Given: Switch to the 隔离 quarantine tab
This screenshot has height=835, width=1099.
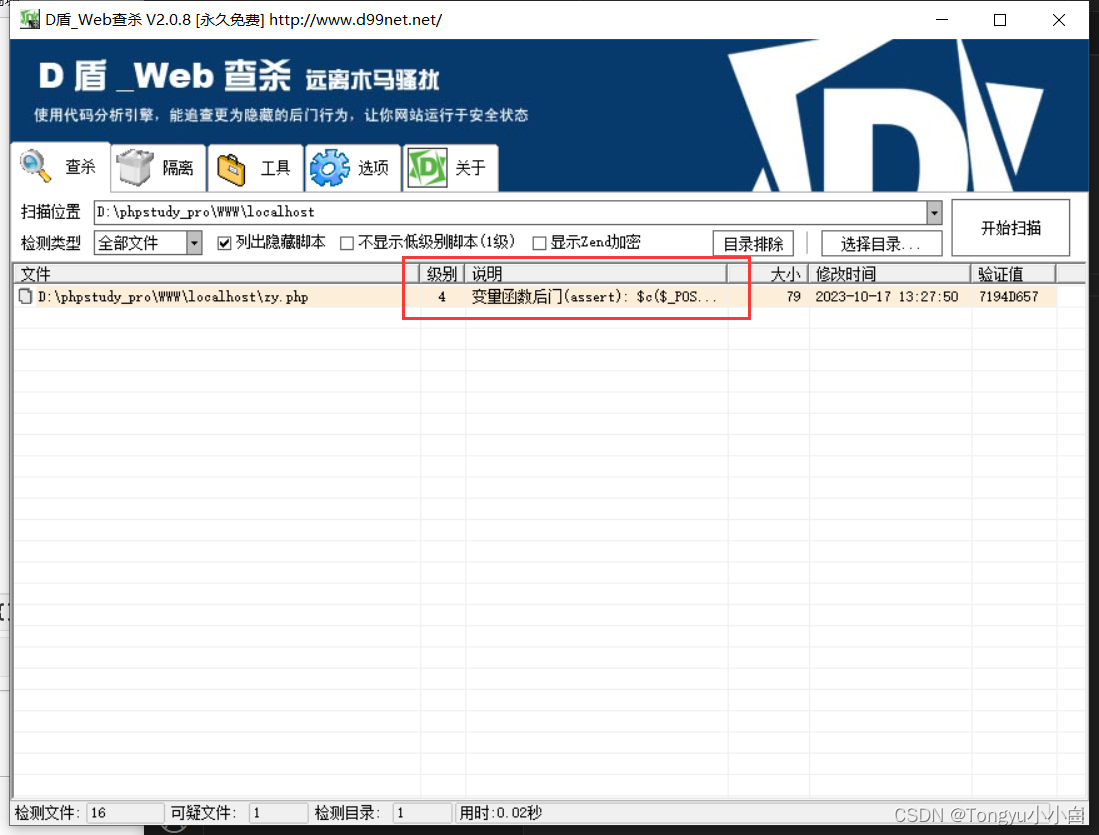Looking at the screenshot, I should 158,168.
